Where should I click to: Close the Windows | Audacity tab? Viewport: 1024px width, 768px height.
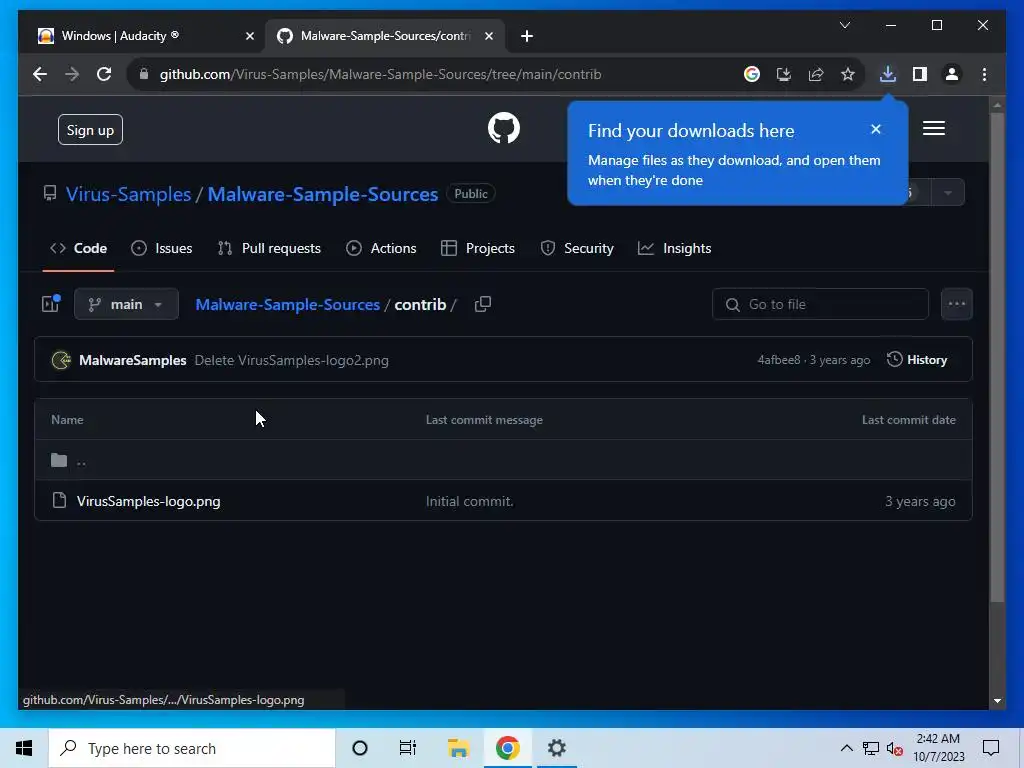(x=249, y=36)
